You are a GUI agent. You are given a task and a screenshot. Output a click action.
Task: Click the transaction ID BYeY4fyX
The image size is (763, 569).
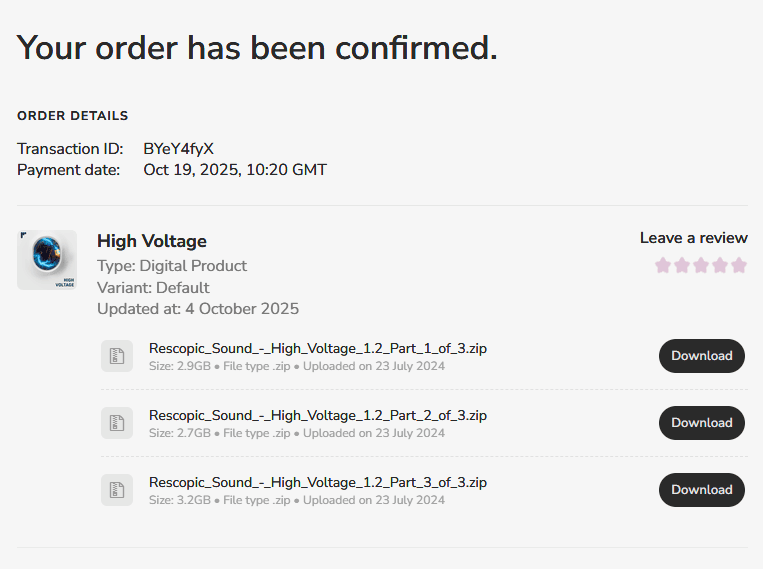click(x=178, y=148)
